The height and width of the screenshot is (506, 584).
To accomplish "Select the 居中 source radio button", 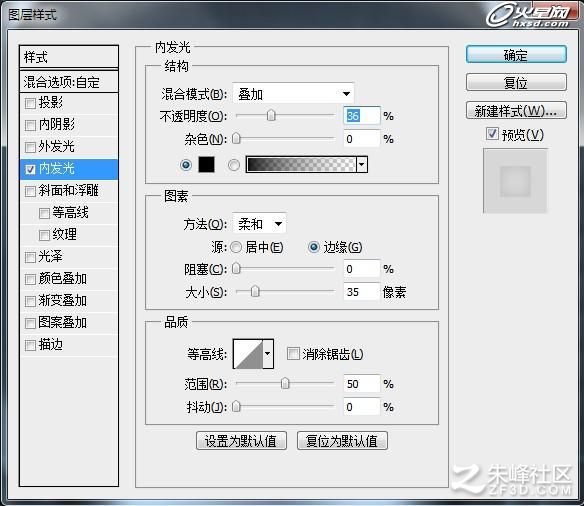I will pos(236,247).
